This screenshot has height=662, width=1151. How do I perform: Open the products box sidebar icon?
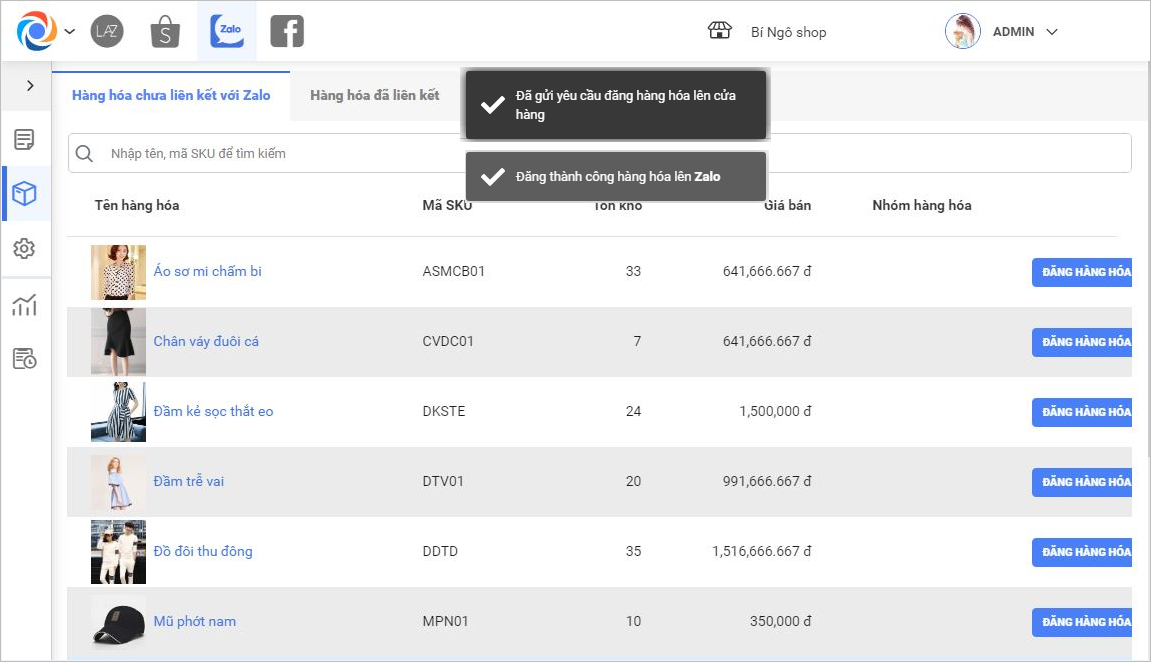point(25,194)
